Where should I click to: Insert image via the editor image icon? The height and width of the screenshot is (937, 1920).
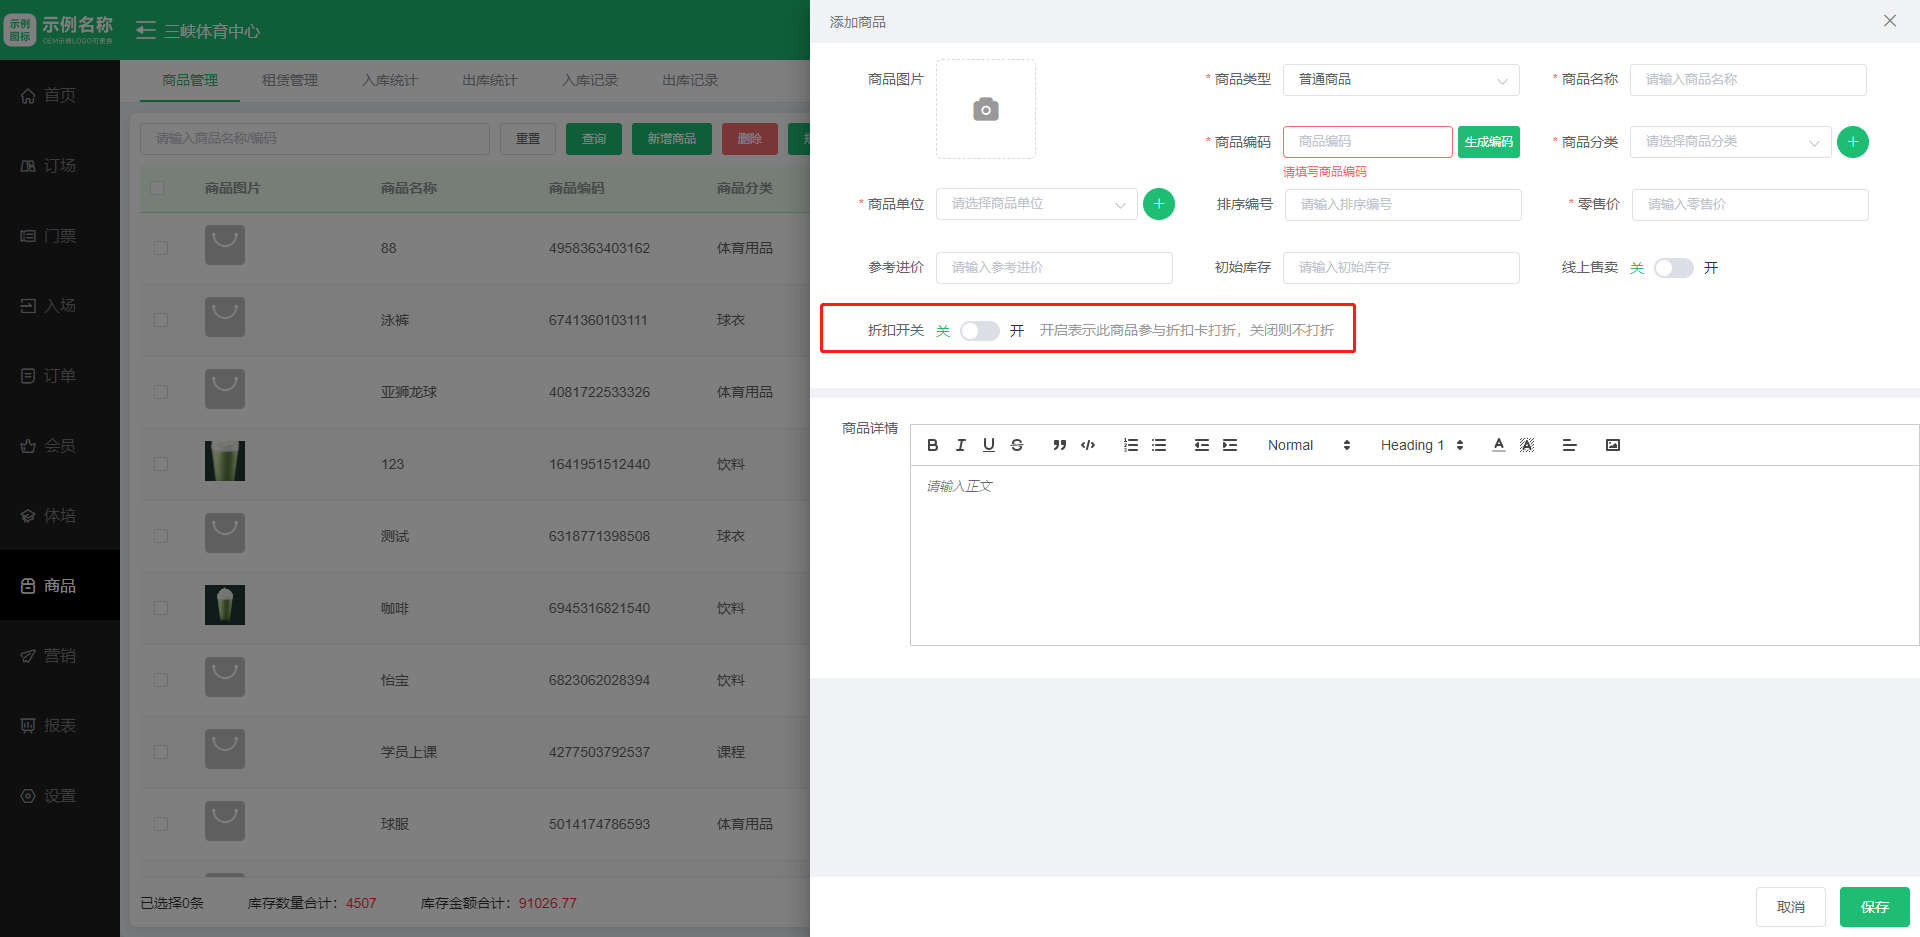pos(1612,445)
